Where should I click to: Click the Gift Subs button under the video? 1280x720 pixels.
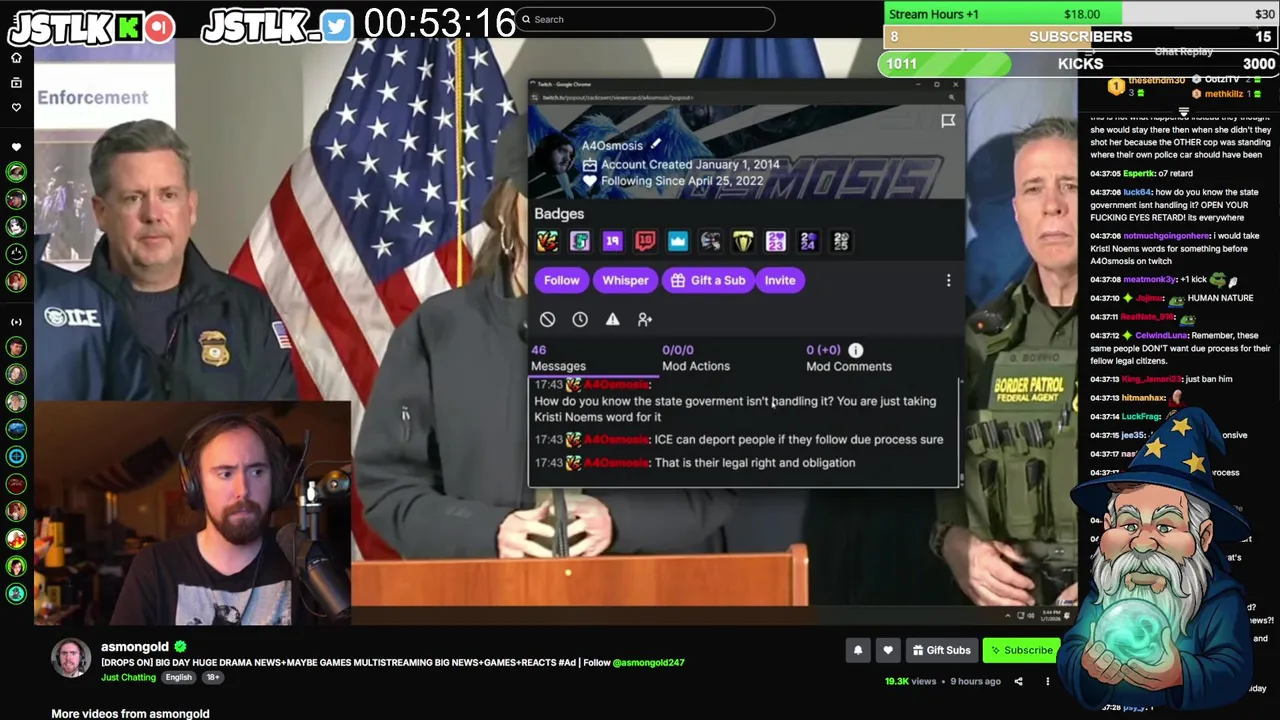point(942,650)
